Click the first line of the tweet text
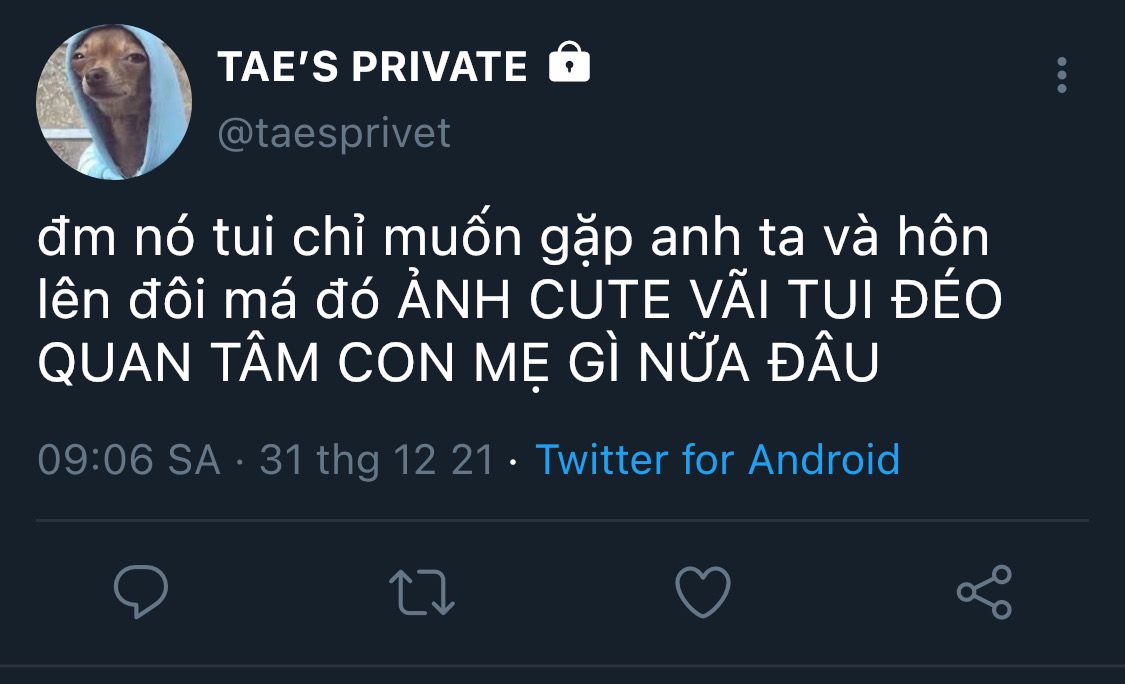The height and width of the screenshot is (684, 1125). coord(512,241)
